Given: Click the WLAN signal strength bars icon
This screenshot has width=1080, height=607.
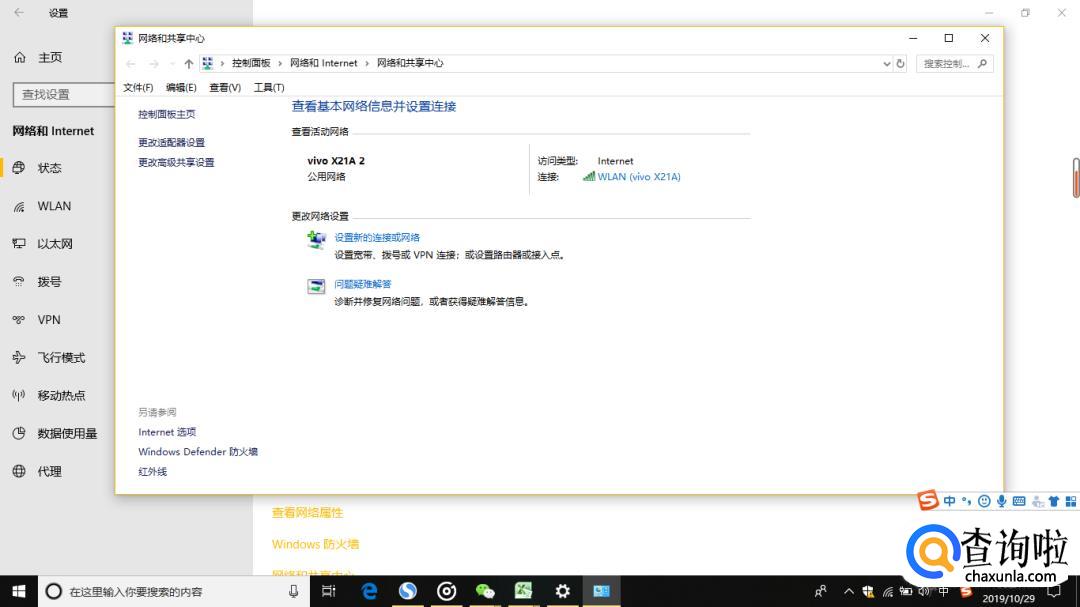Looking at the screenshot, I should point(589,176).
